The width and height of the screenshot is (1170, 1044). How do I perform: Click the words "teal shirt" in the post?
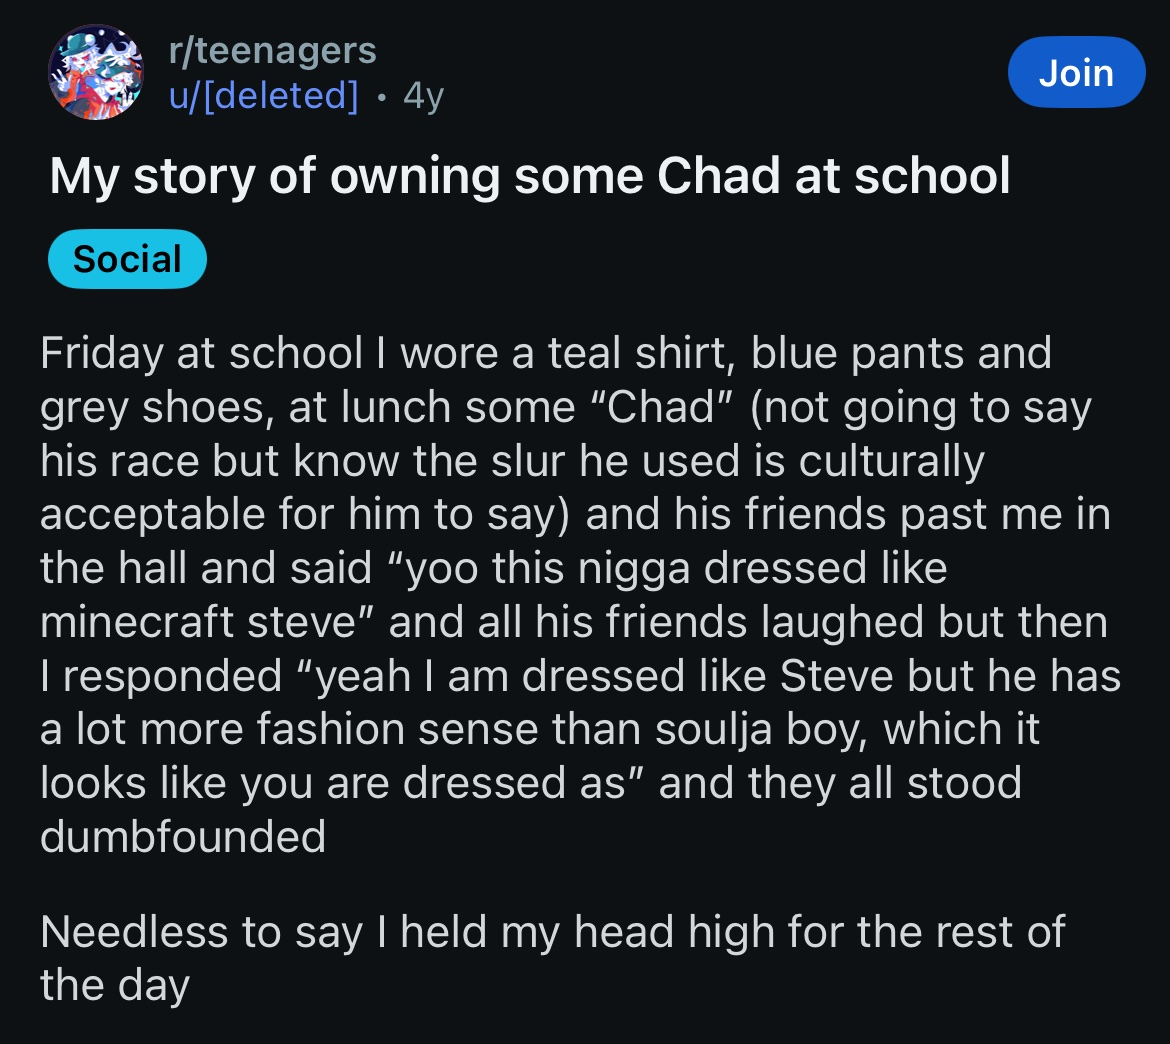click(x=636, y=353)
